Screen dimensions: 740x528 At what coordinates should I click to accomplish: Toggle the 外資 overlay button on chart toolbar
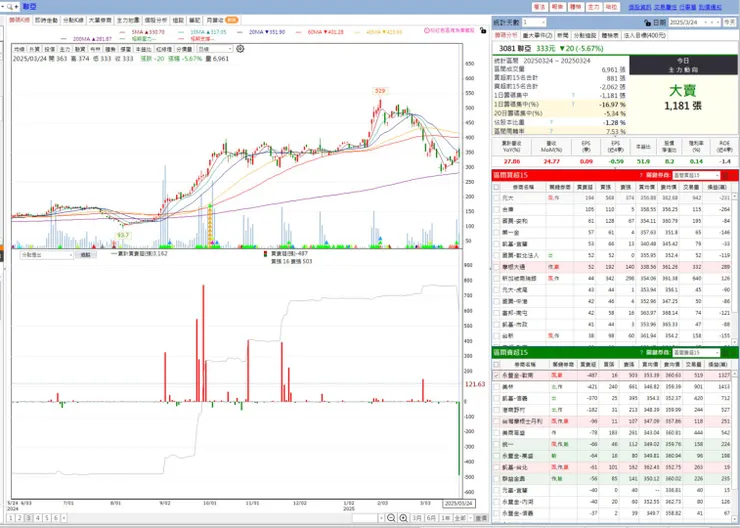pos(34,49)
